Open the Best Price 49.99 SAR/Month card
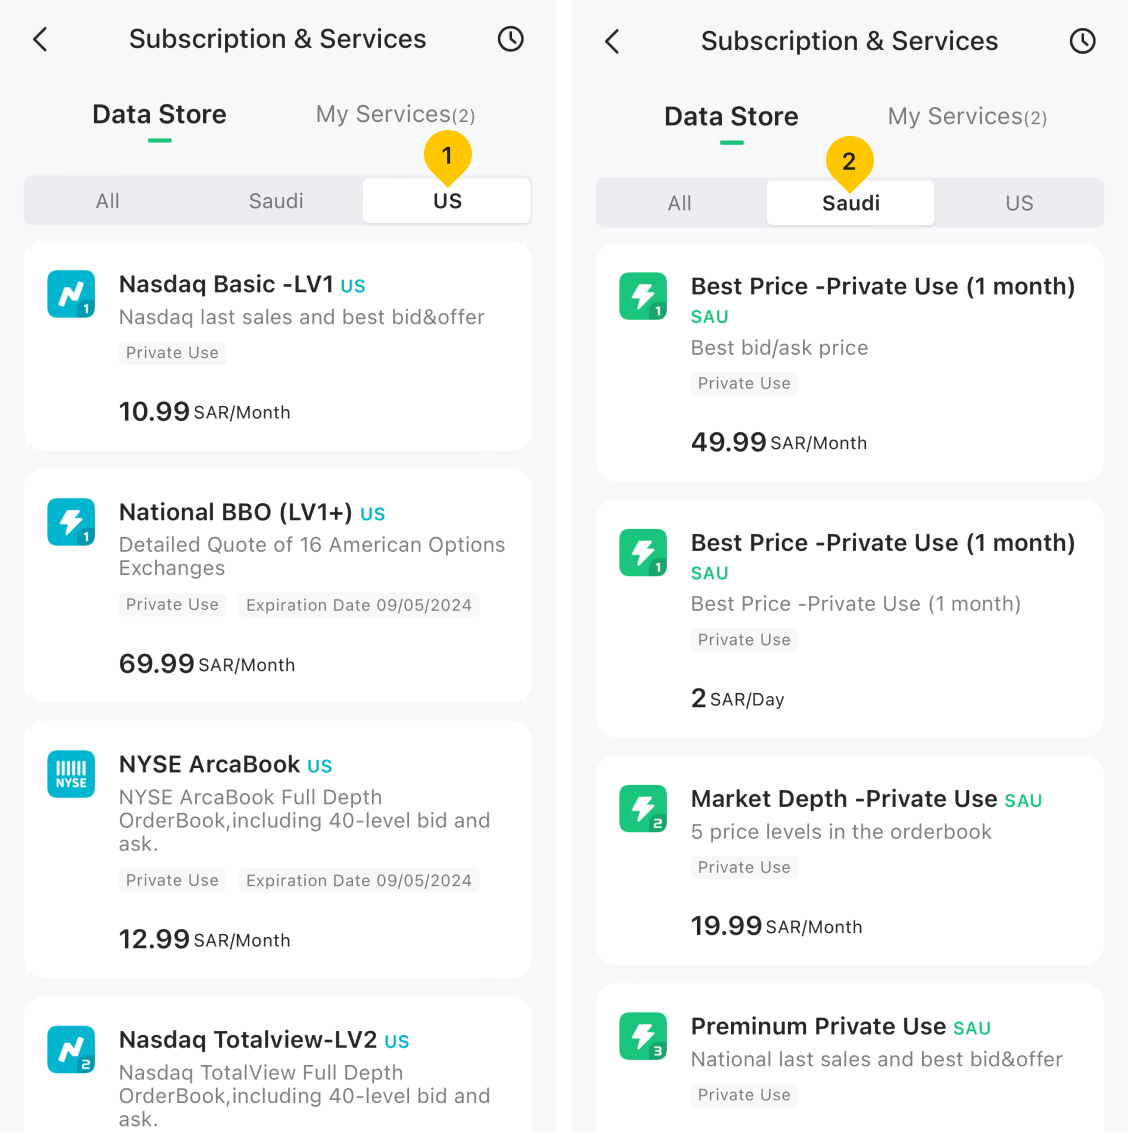The width and height of the screenshot is (1128, 1133). (x=850, y=363)
